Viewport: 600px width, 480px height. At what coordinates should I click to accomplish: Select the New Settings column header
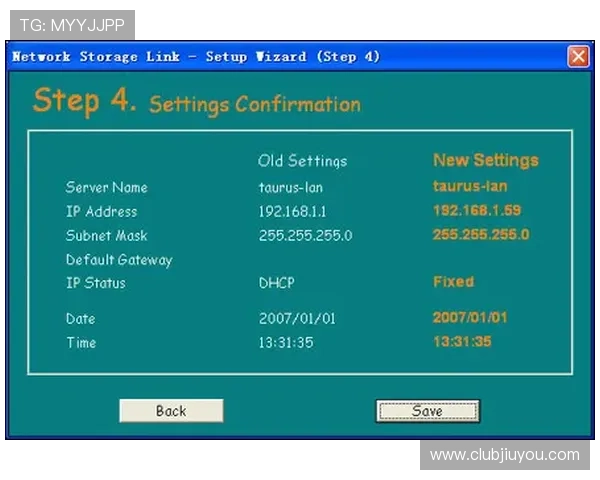[485, 160]
